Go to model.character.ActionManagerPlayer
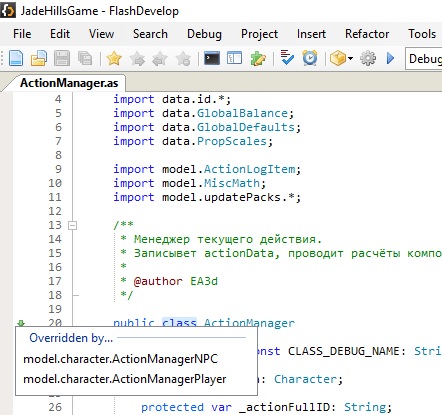This screenshot has height=415, width=442. 125,379
